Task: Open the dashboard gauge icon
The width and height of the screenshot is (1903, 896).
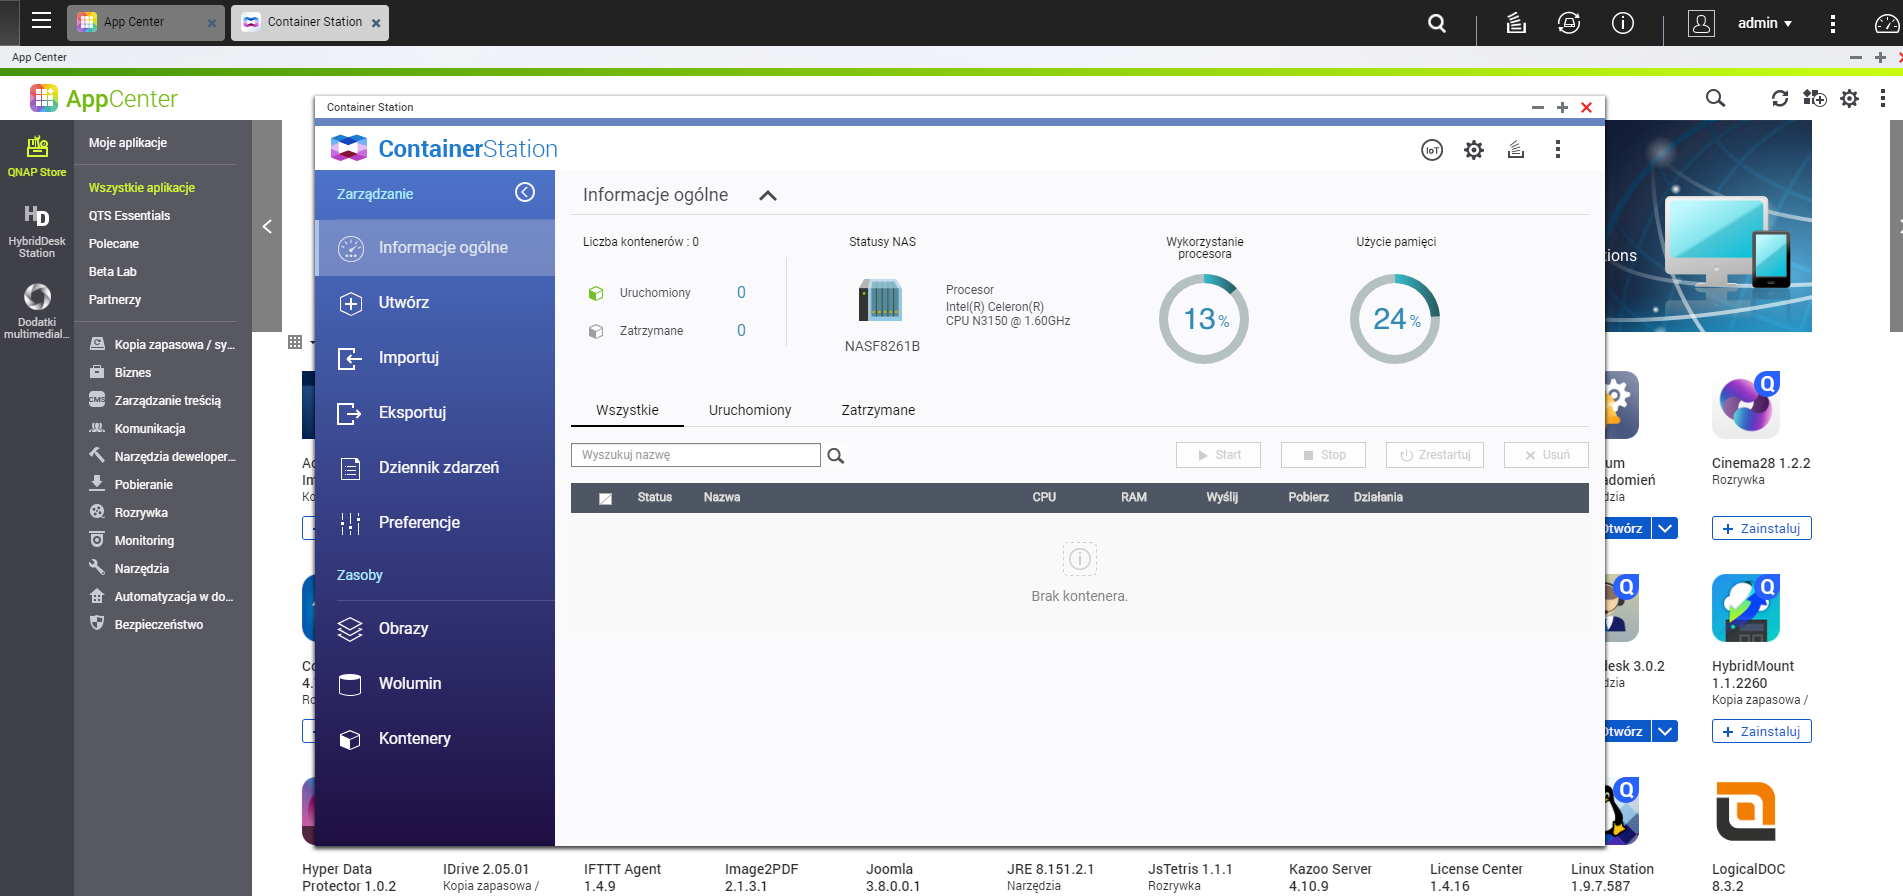Action: click(x=1887, y=23)
